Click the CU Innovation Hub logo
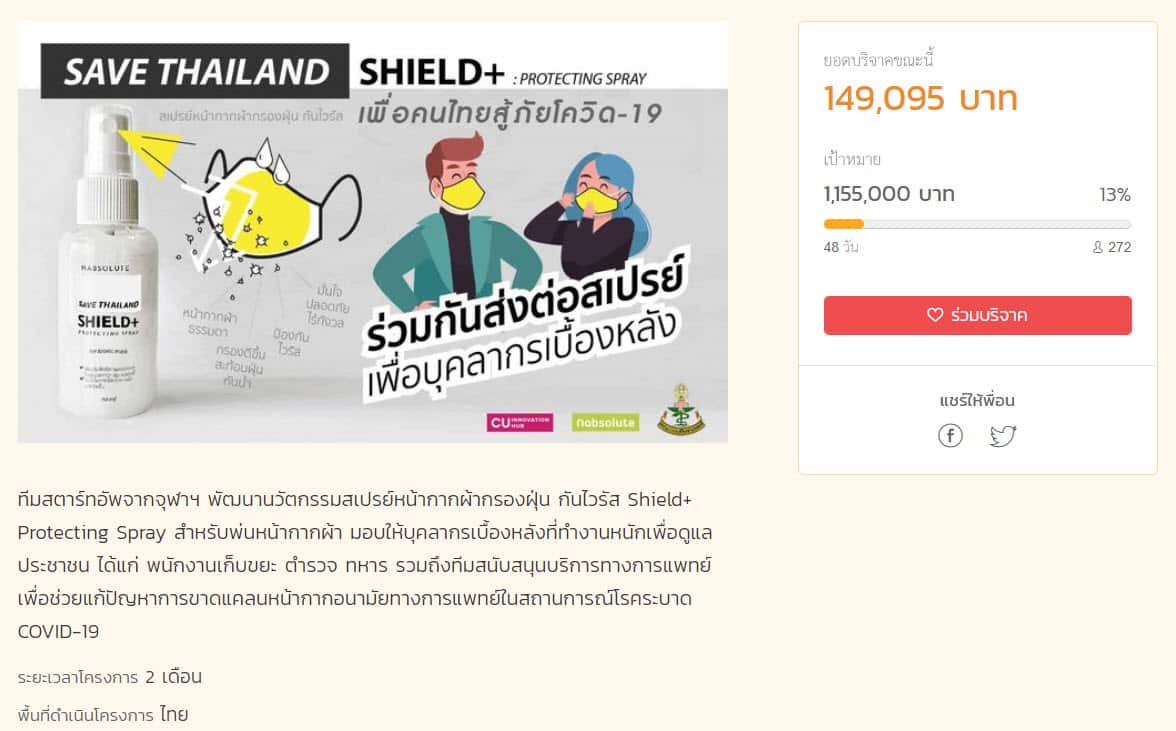Screen dimensions: 1176x731 [x=520, y=422]
